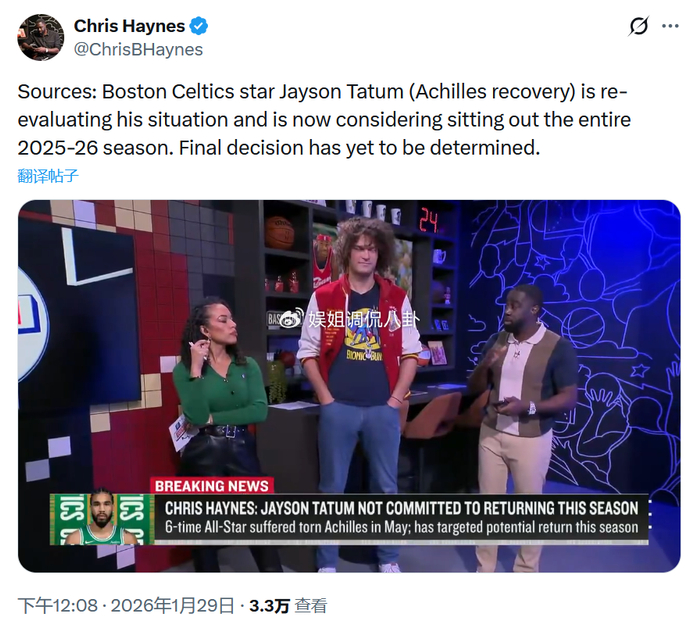Click the 翻译帖子 translate post link

[x=48, y=175]
